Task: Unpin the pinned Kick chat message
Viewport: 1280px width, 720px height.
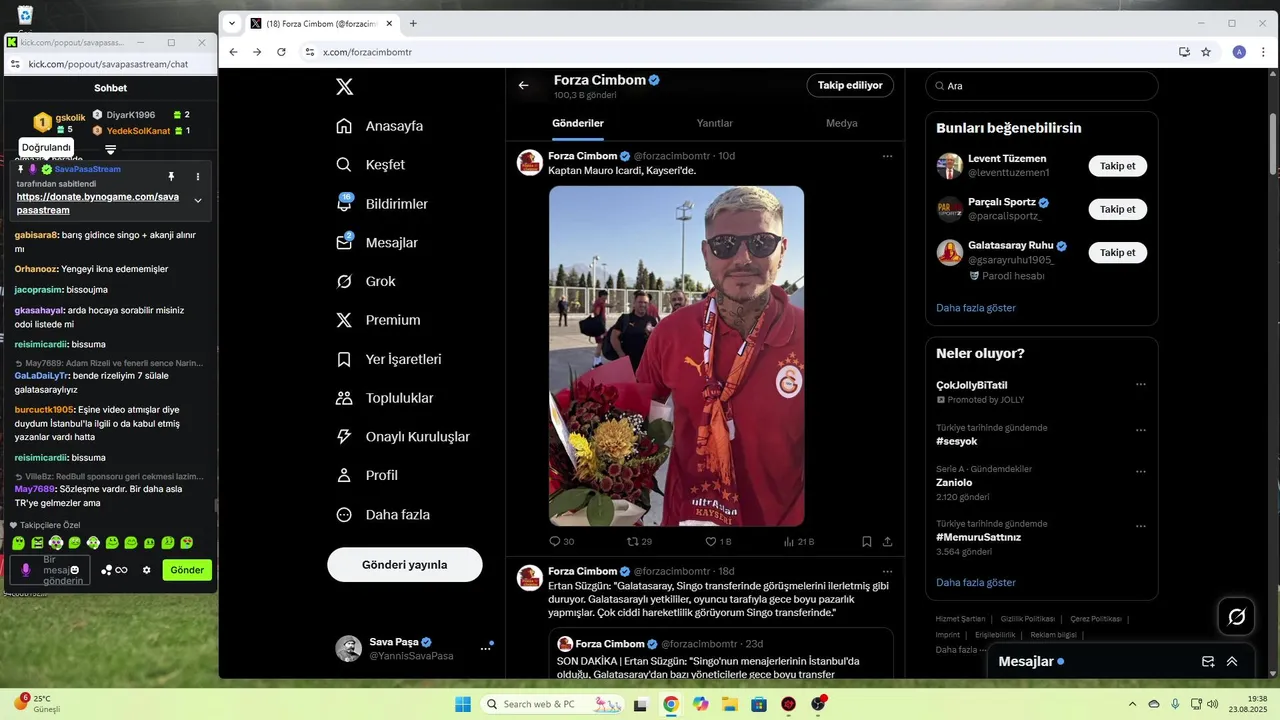Action: click(x=171, y=176)
